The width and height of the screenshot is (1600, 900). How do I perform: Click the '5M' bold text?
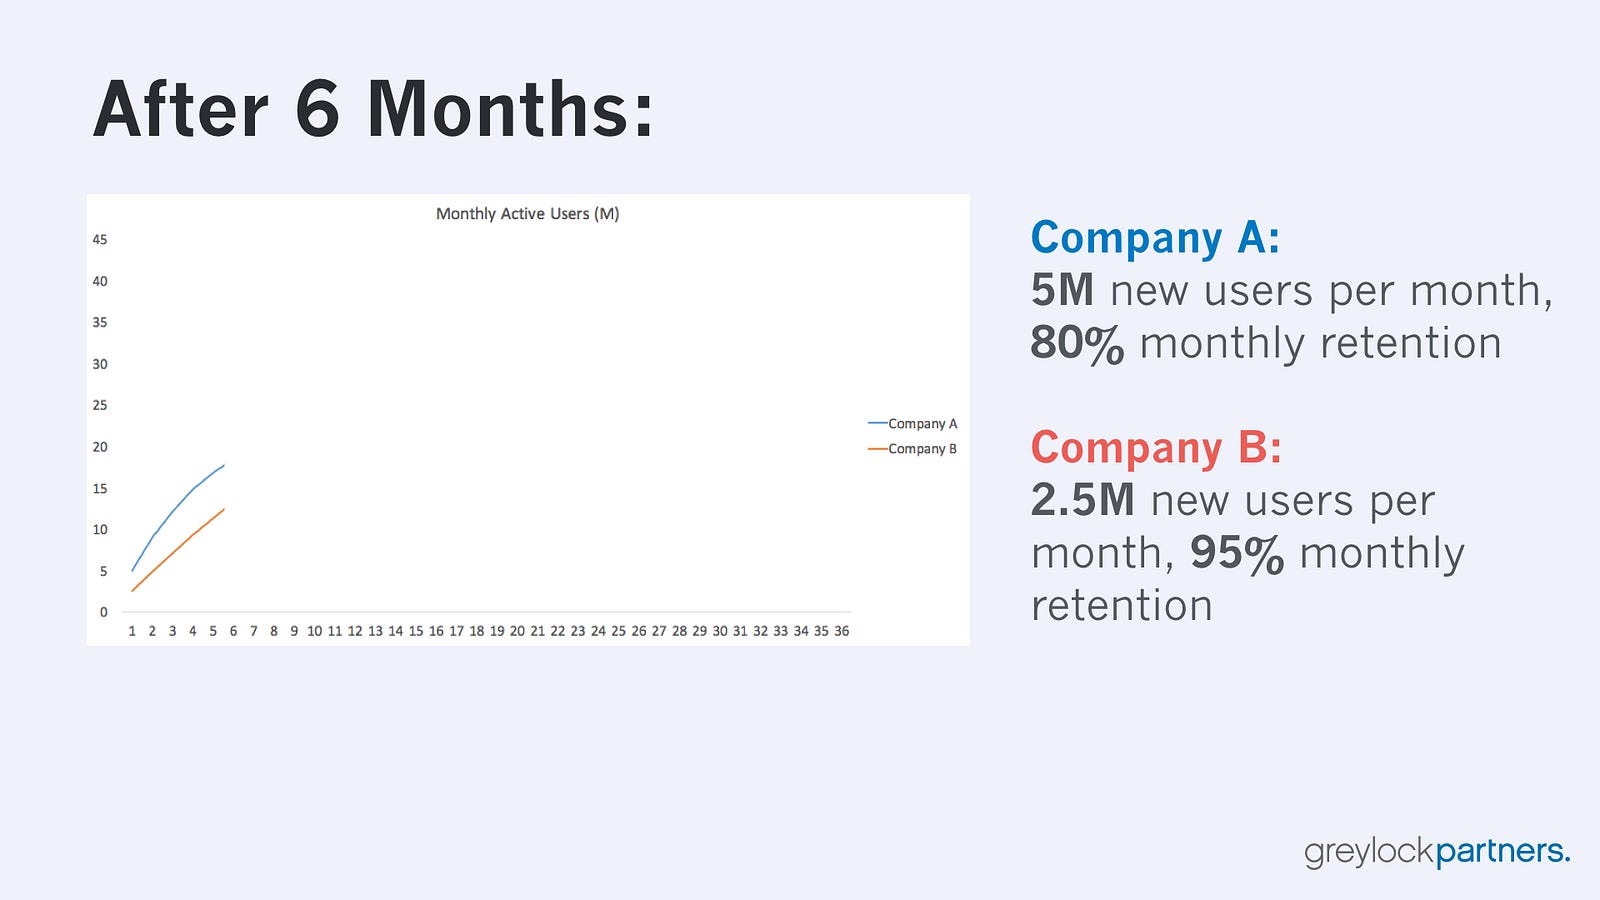coord(1062,291)
